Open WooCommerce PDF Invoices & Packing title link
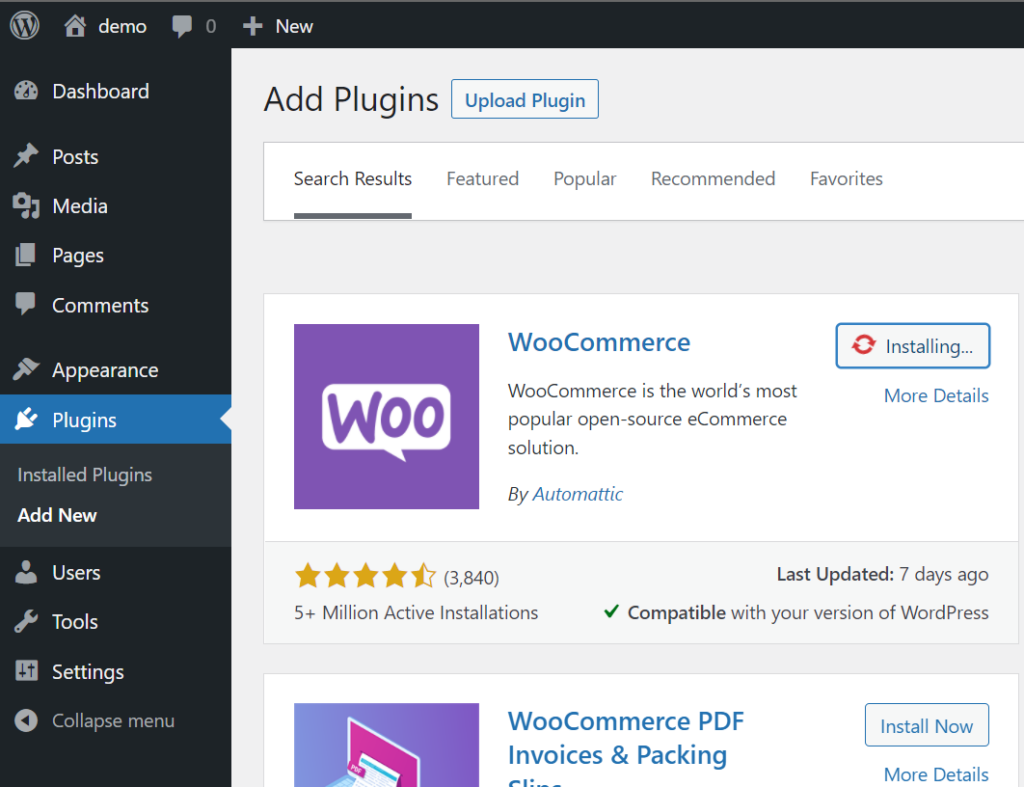This screenshot has width=1024, height=787. pyautogui.click(x=626, y=748)
